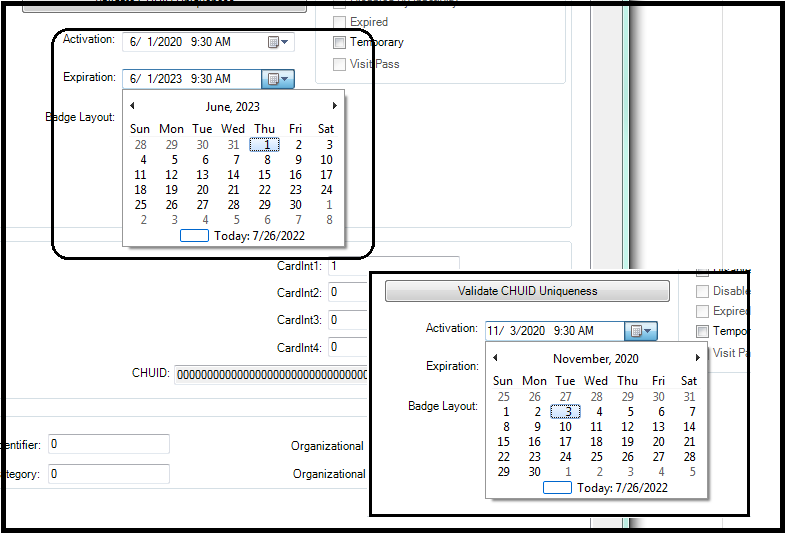Click Today box in June 2023 calendar
The image size is (786, 533).
coord(194,236)
